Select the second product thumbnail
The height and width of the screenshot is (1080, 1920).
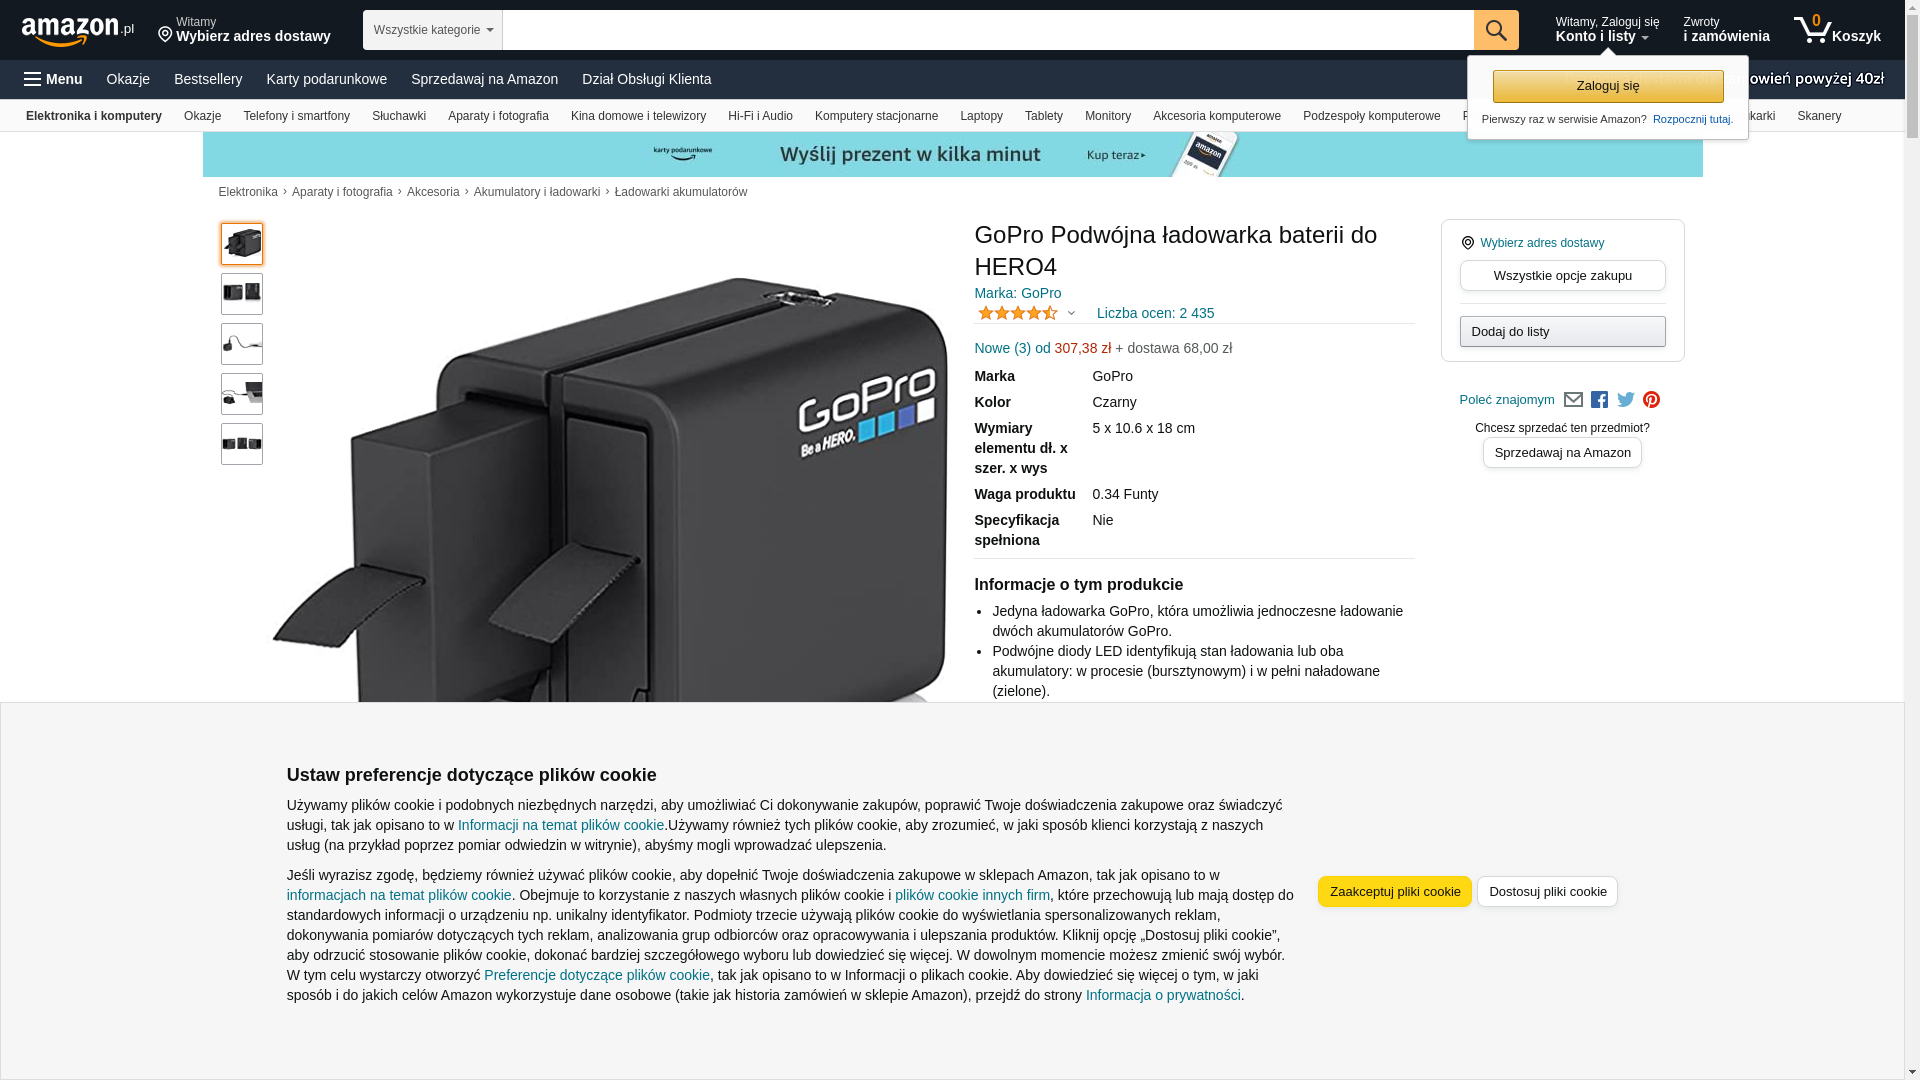[x=242, y=294]
